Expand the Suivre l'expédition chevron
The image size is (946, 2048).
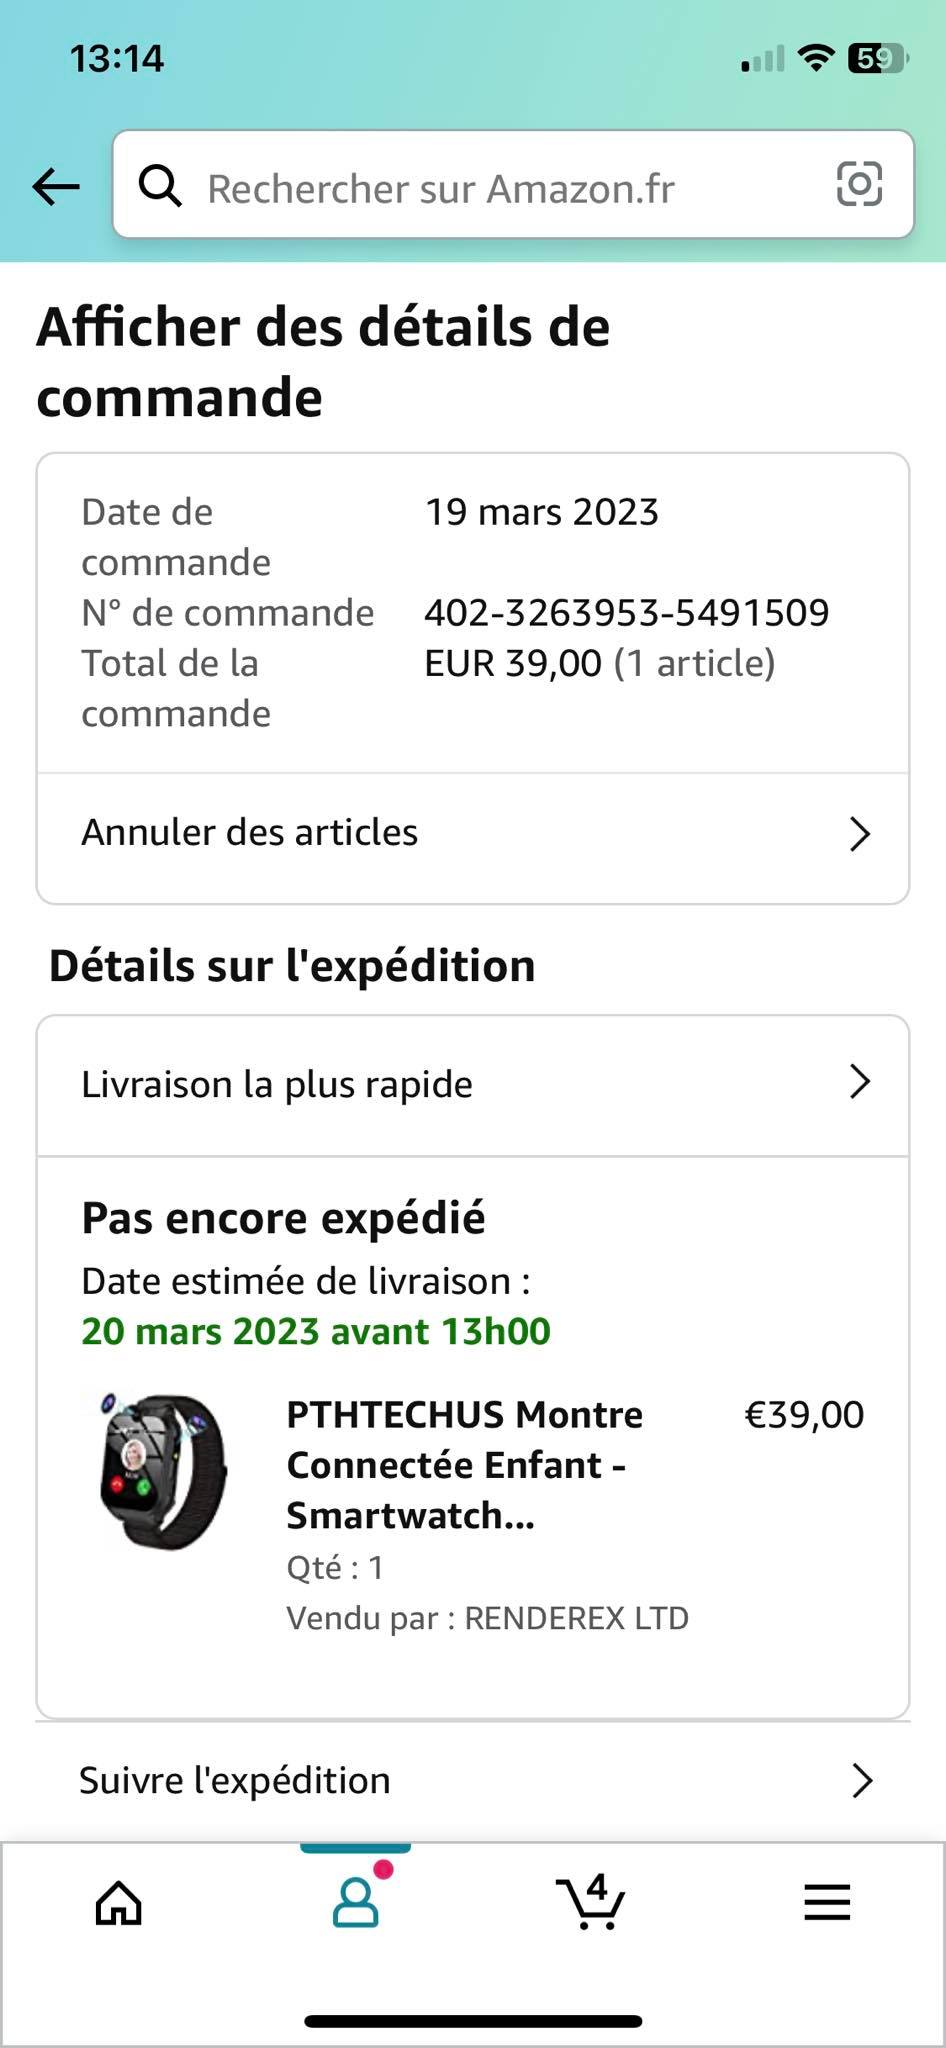point(861,1781)
